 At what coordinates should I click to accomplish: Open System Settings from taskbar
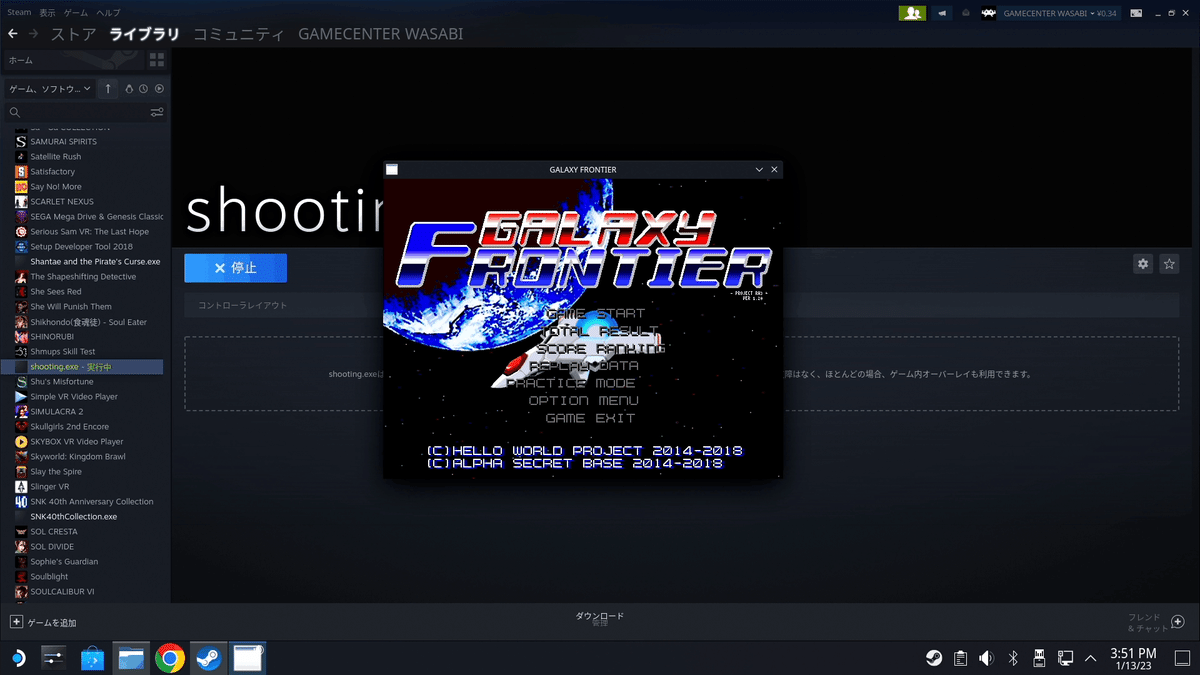53,657
